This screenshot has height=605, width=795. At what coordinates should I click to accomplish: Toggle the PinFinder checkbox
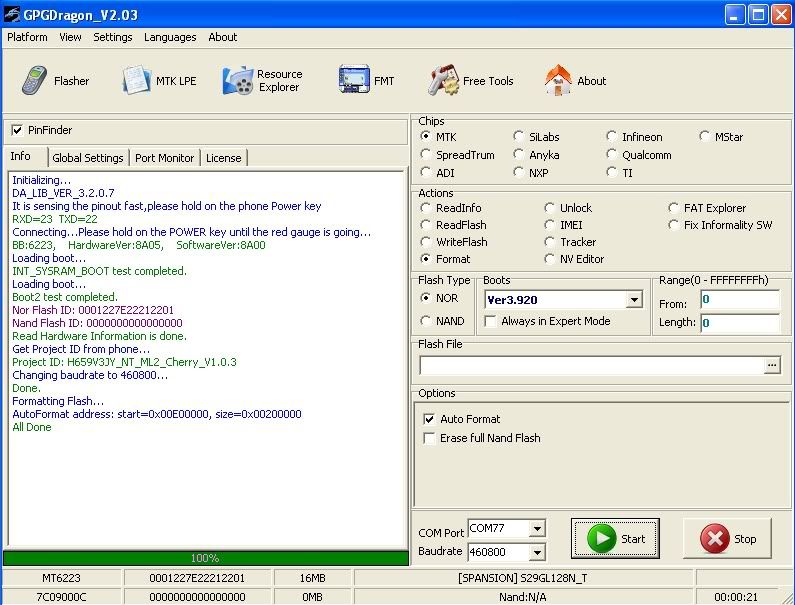click(17, 130)
